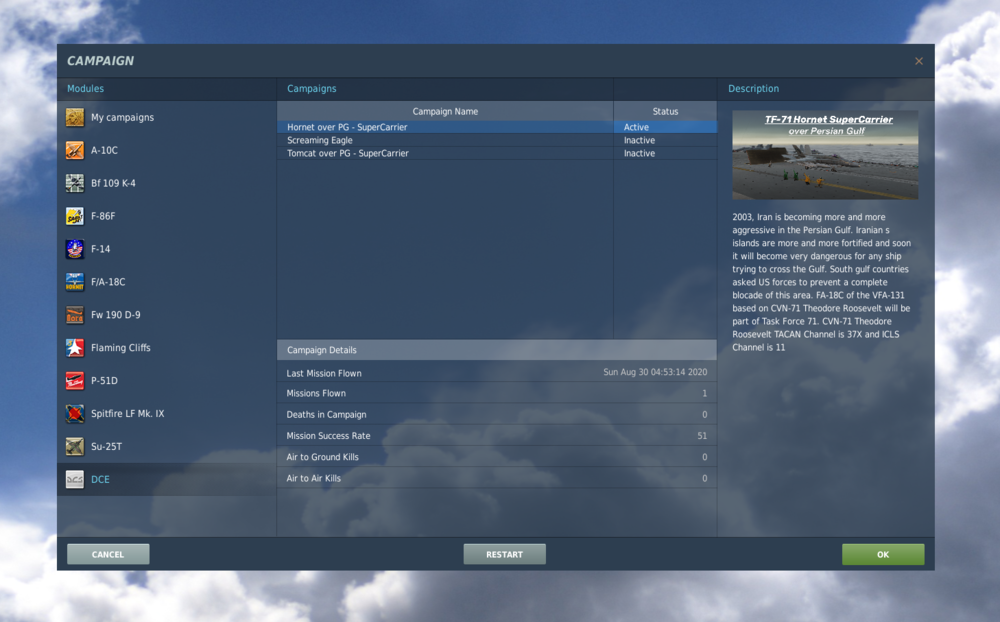Choose the A-10C module label
Image resolution: width=1000 pixels, height=622 pixels.
[x=104, y=151]
